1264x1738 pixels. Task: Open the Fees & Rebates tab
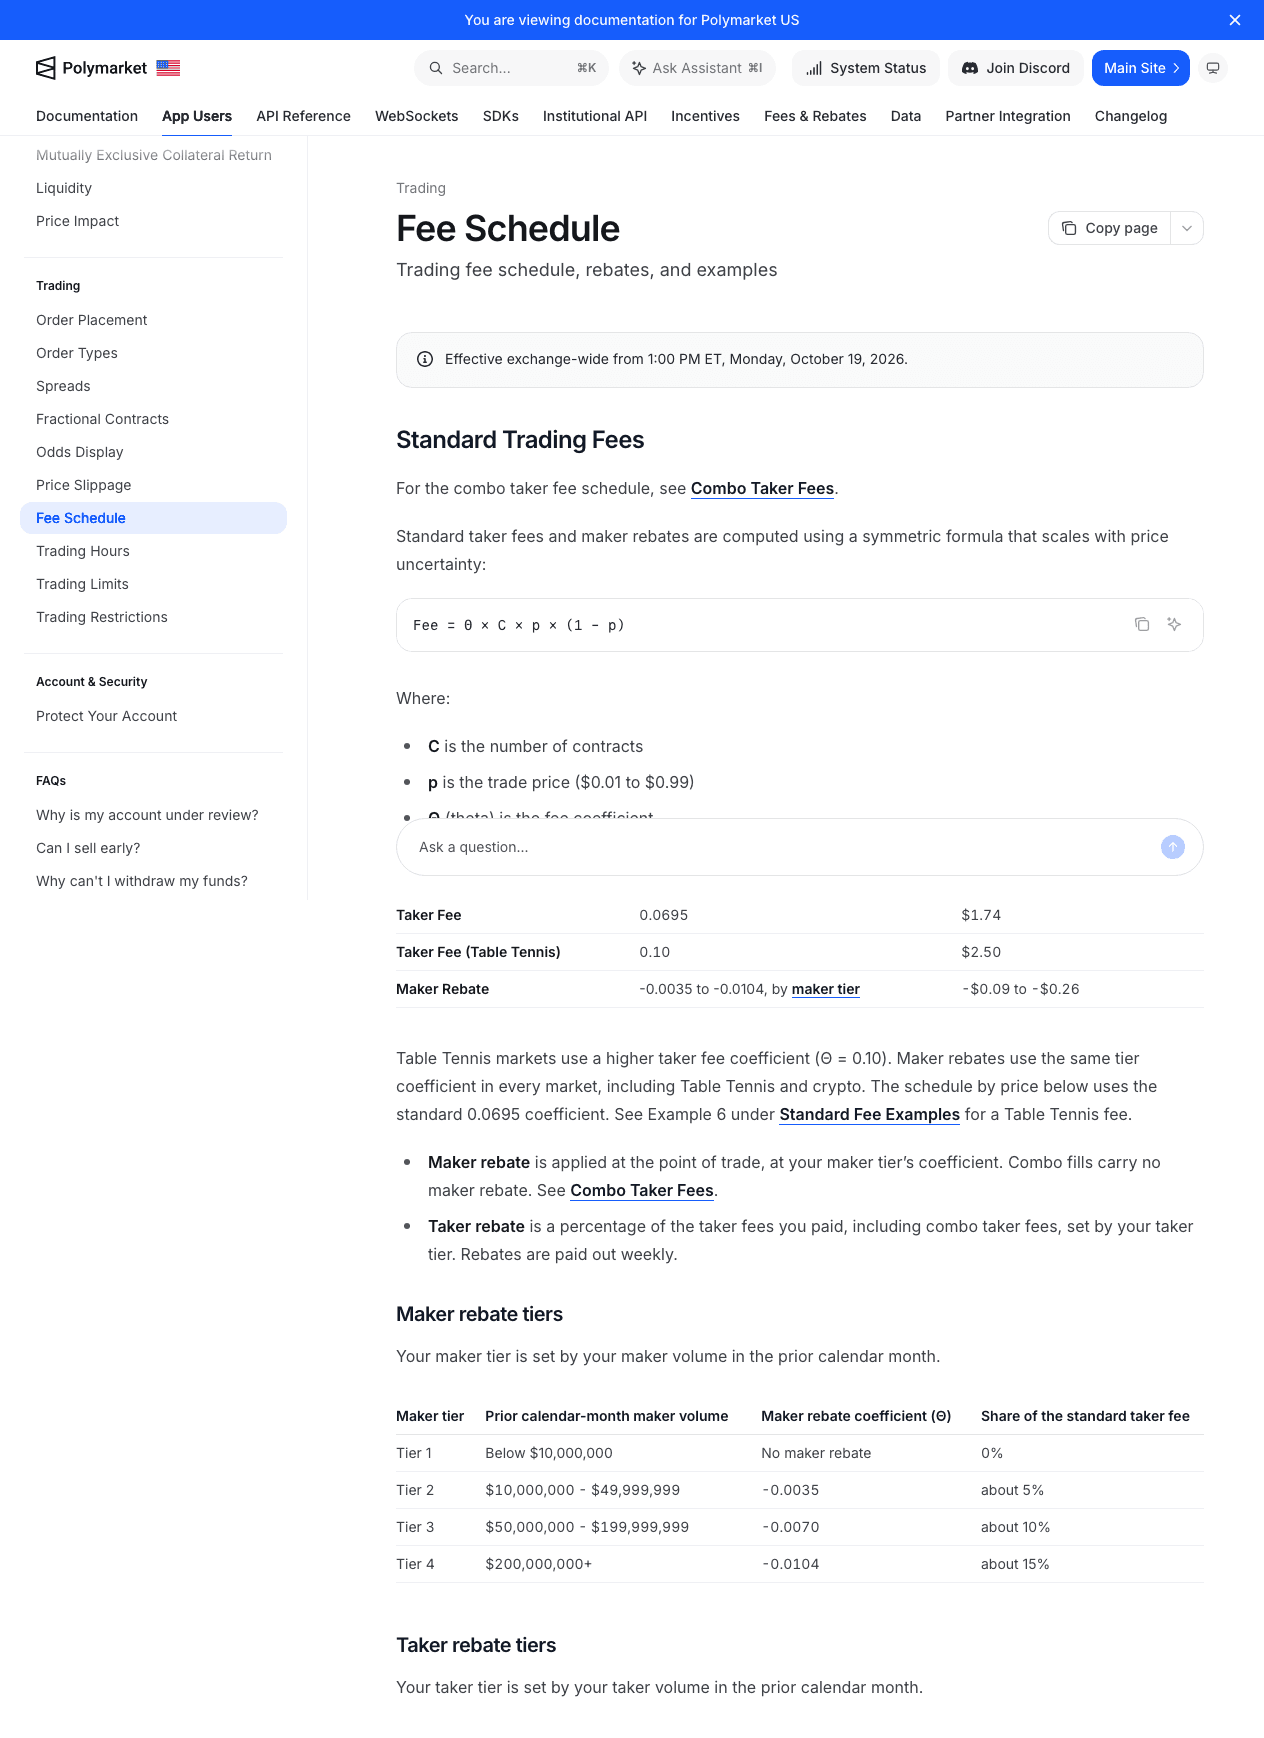815,116
